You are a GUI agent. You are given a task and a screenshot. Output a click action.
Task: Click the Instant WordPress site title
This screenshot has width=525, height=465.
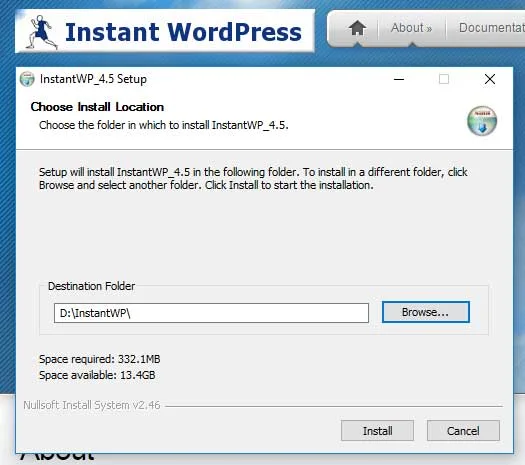tap(183, 32)
